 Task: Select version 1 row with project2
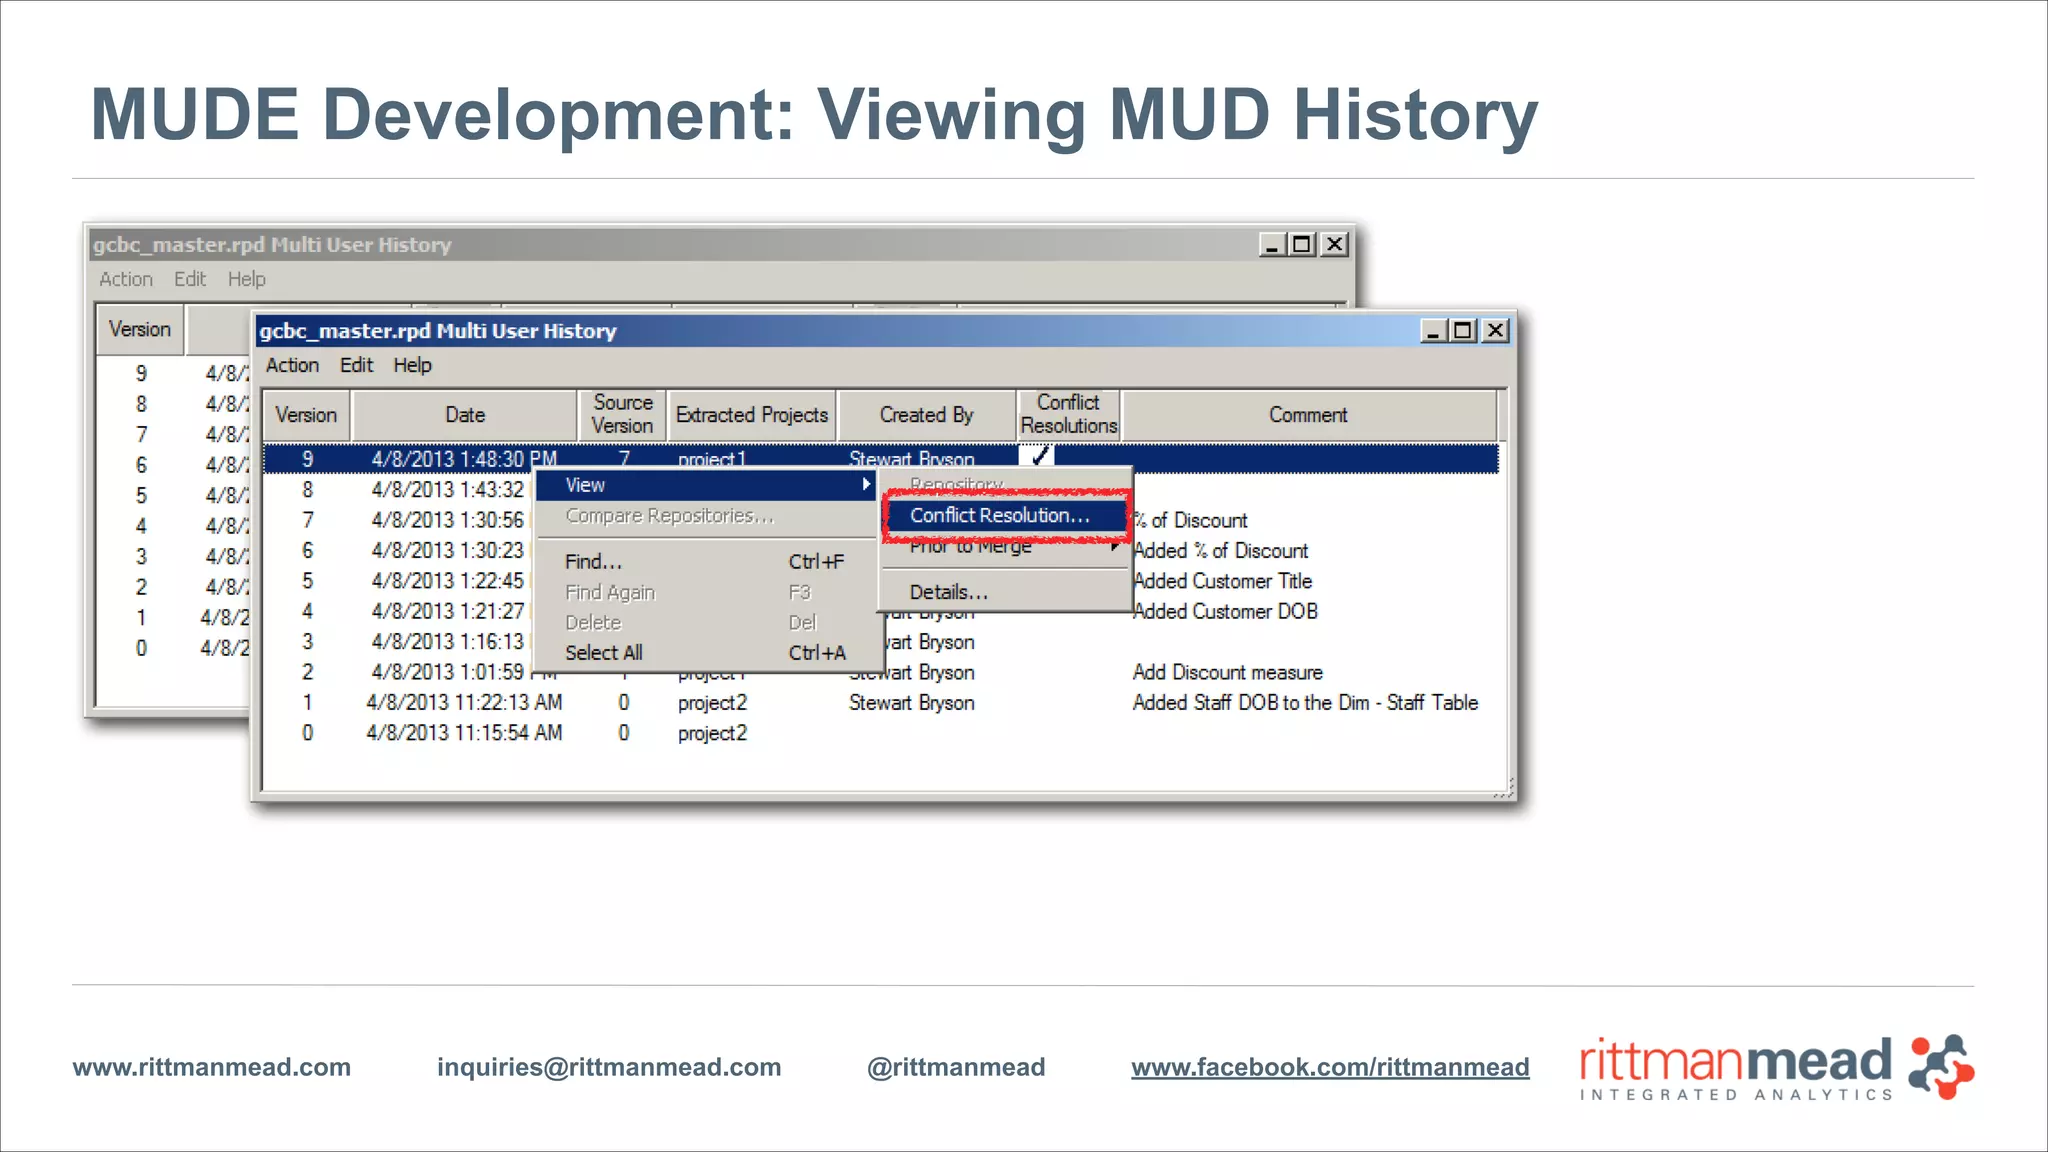pos(712,703)
